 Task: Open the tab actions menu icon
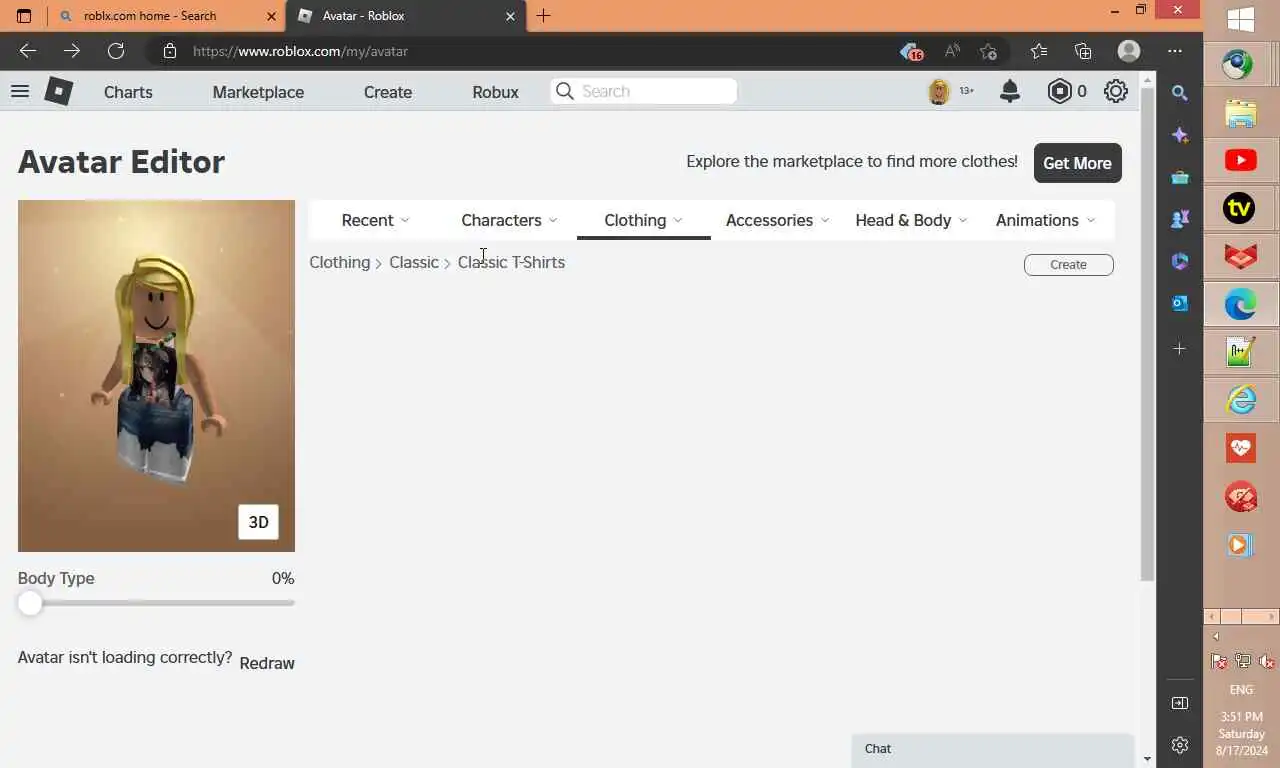tap(24, 16)
